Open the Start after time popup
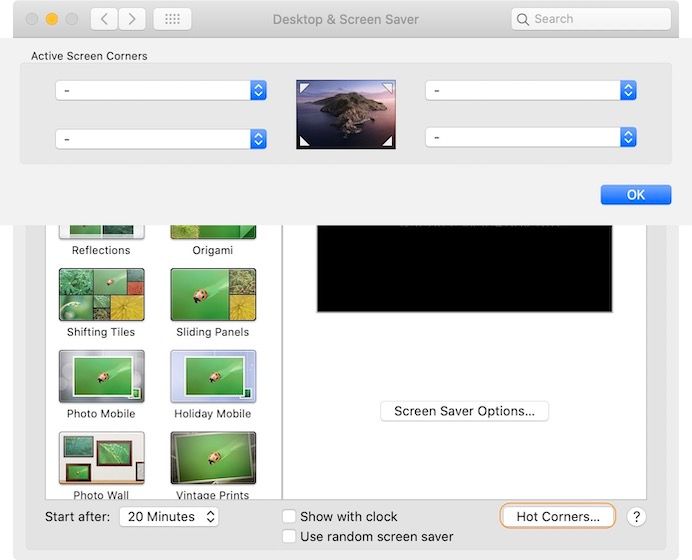This screenshot has height=560, width=692. point(168,517)
